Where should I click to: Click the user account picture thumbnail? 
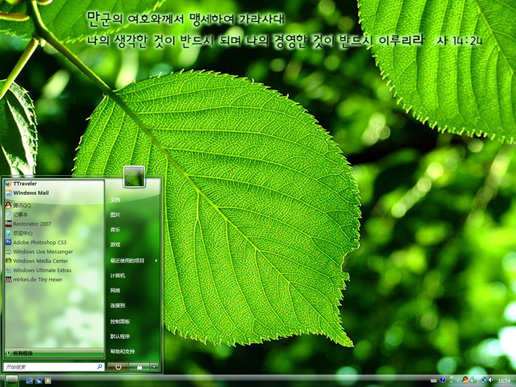coord(134,177)
